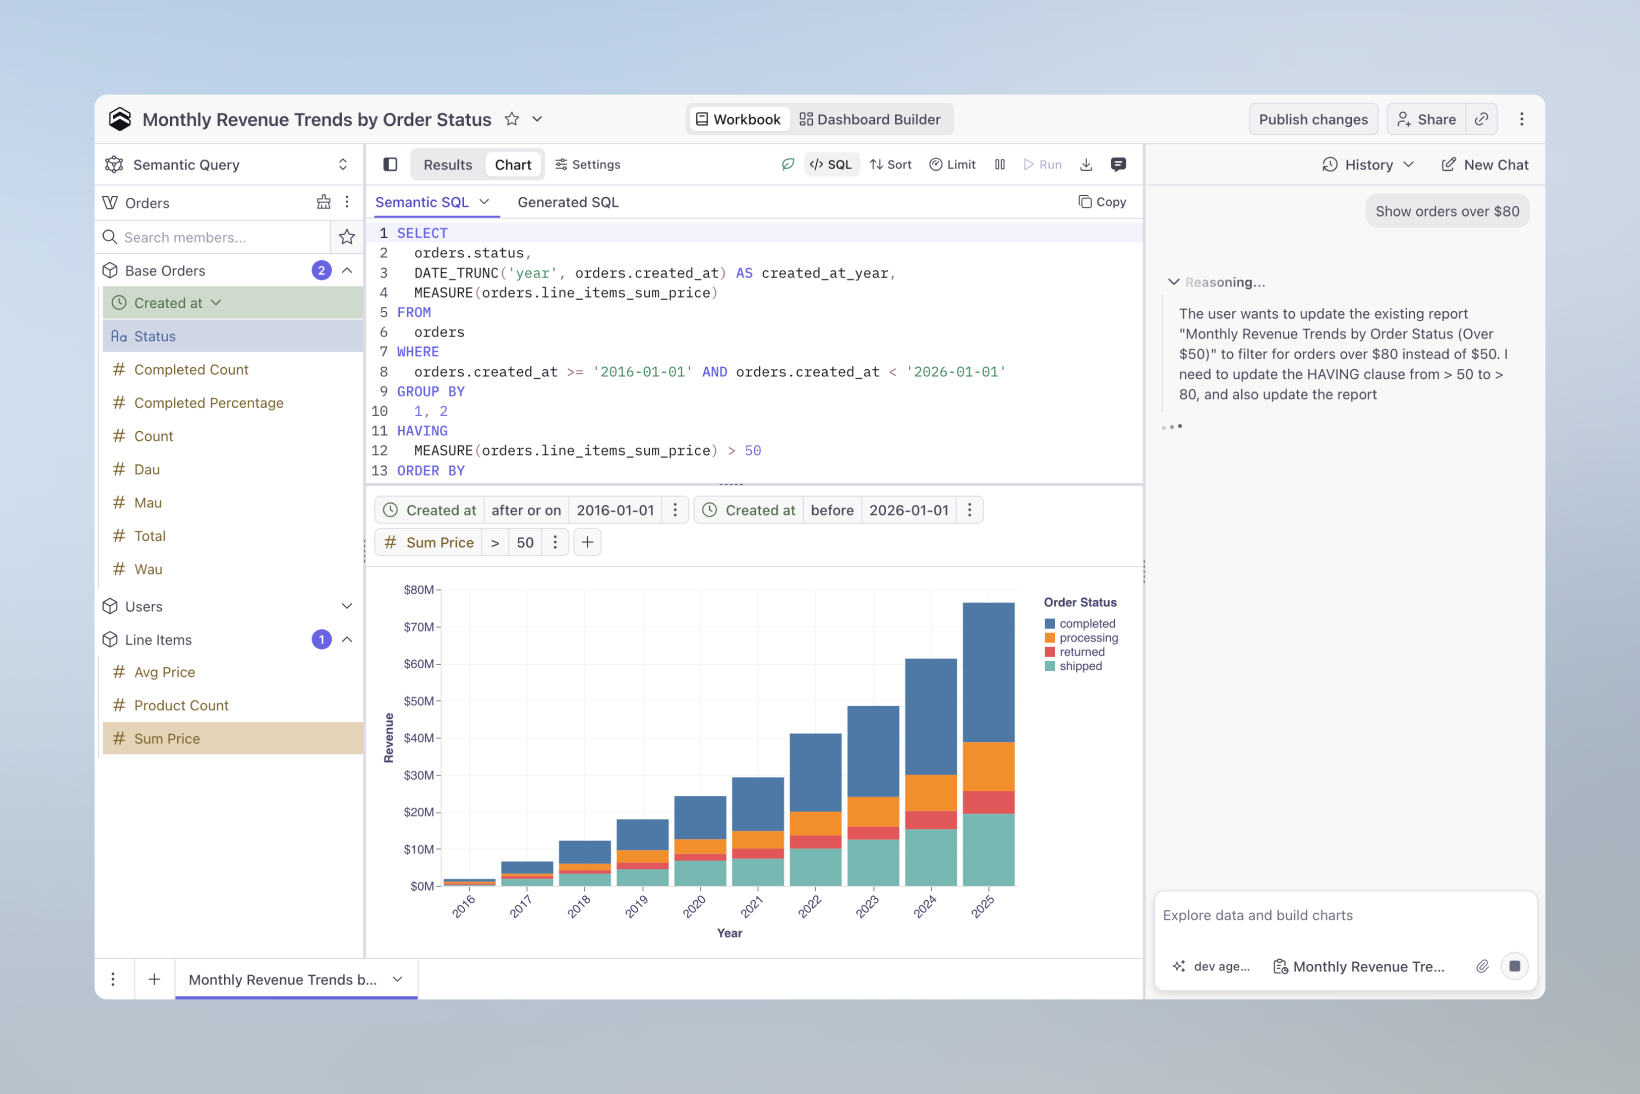The width and height of the screenshot is (1640, 1094).
Task: Toggle the Wau measure
Action: (232, 569)
